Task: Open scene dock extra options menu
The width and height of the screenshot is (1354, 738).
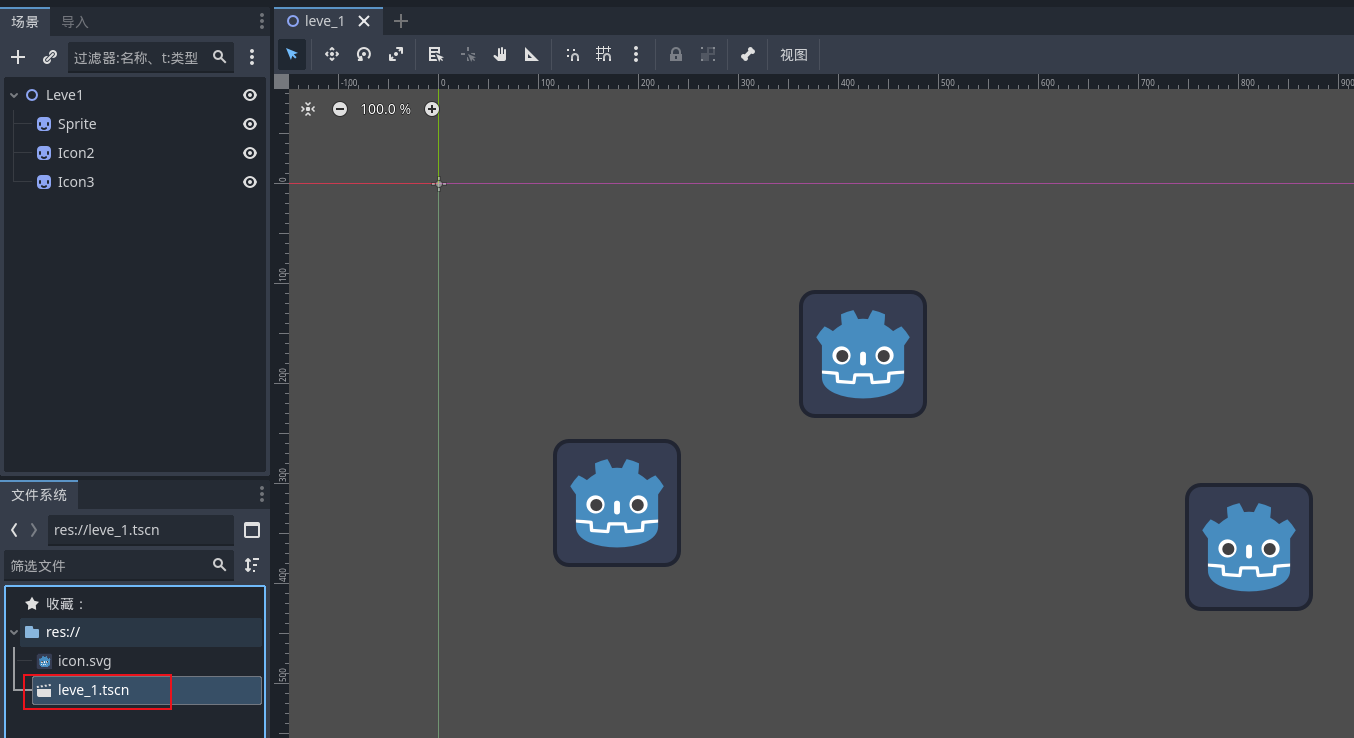Action: [252, 57]
